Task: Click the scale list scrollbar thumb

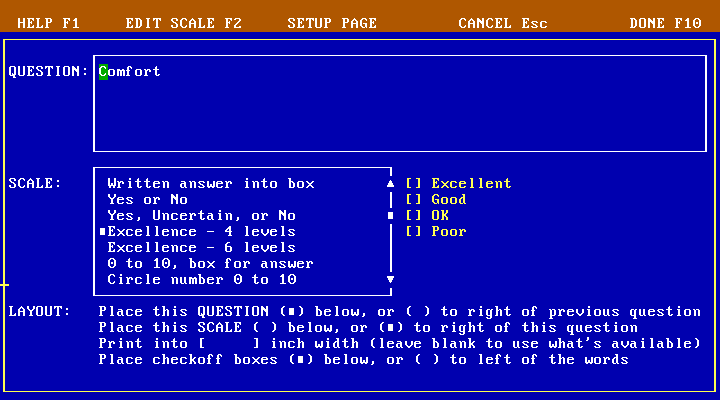Action: click(x=390, y=215)
